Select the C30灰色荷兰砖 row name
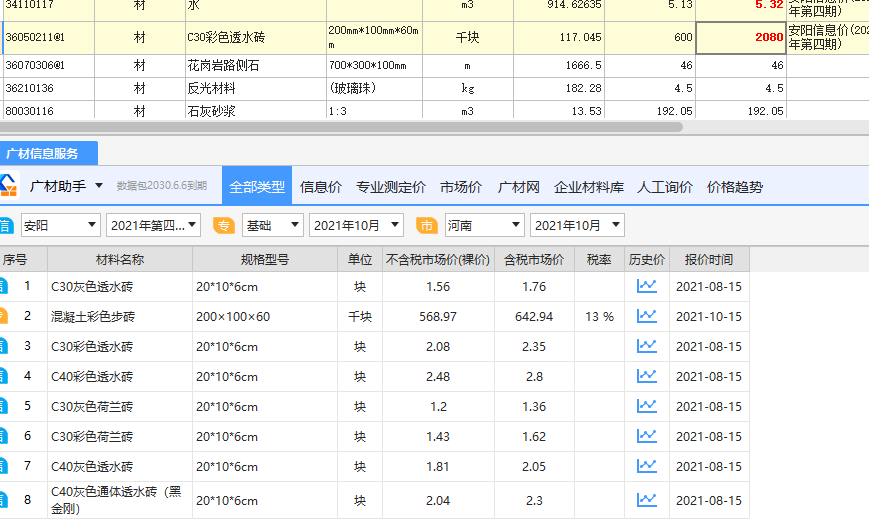 [x=92, y=406]
